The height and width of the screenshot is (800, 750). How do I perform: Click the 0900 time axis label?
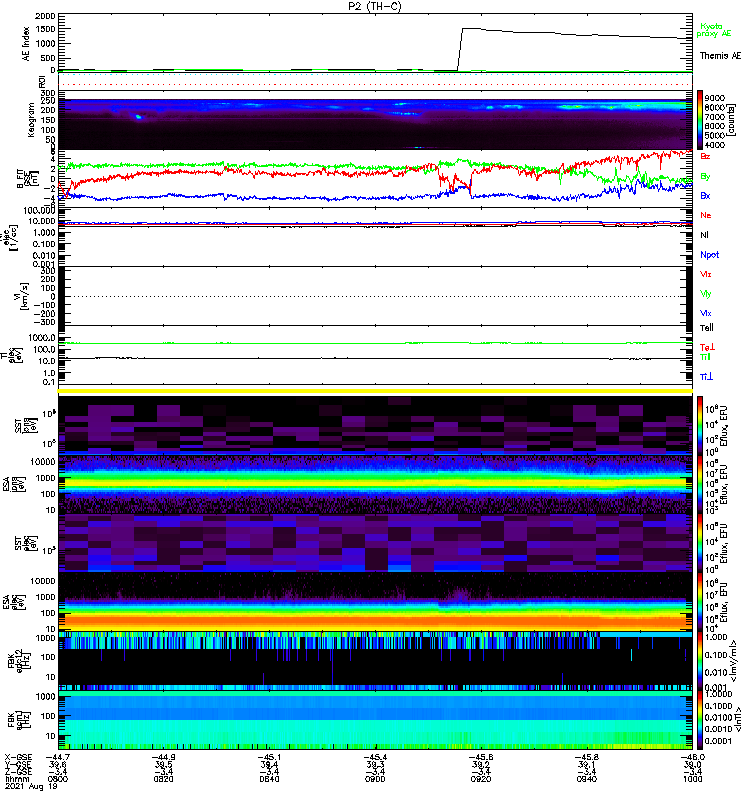click(x=375, y=780)
